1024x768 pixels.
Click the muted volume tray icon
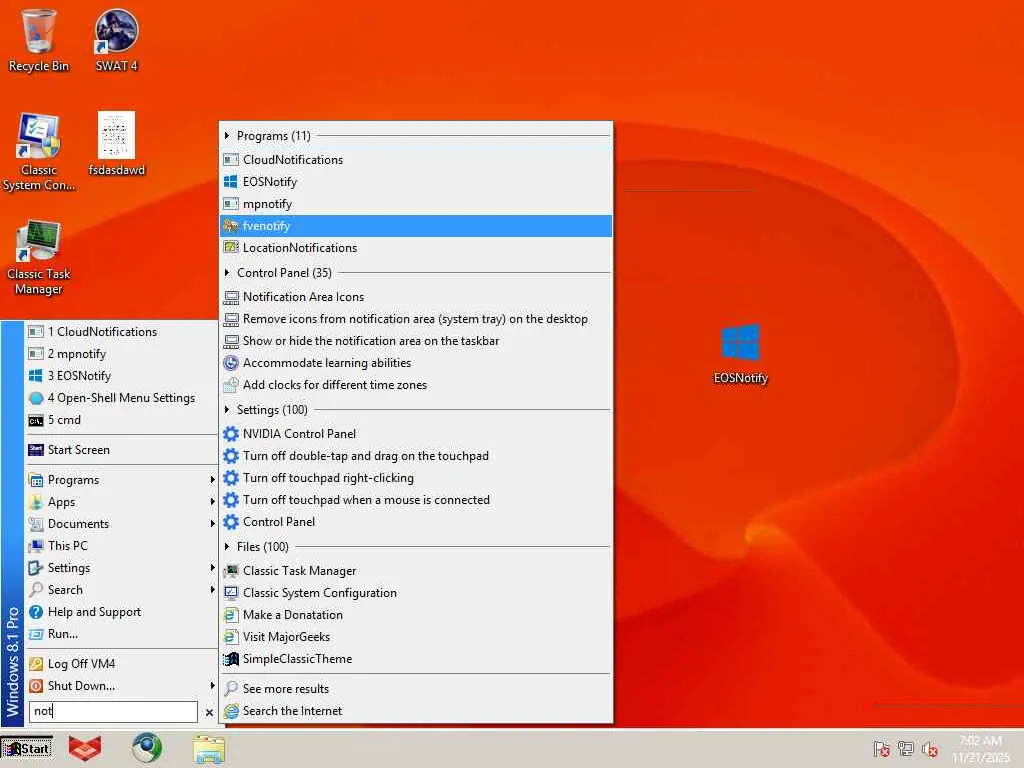coord(929,749)
